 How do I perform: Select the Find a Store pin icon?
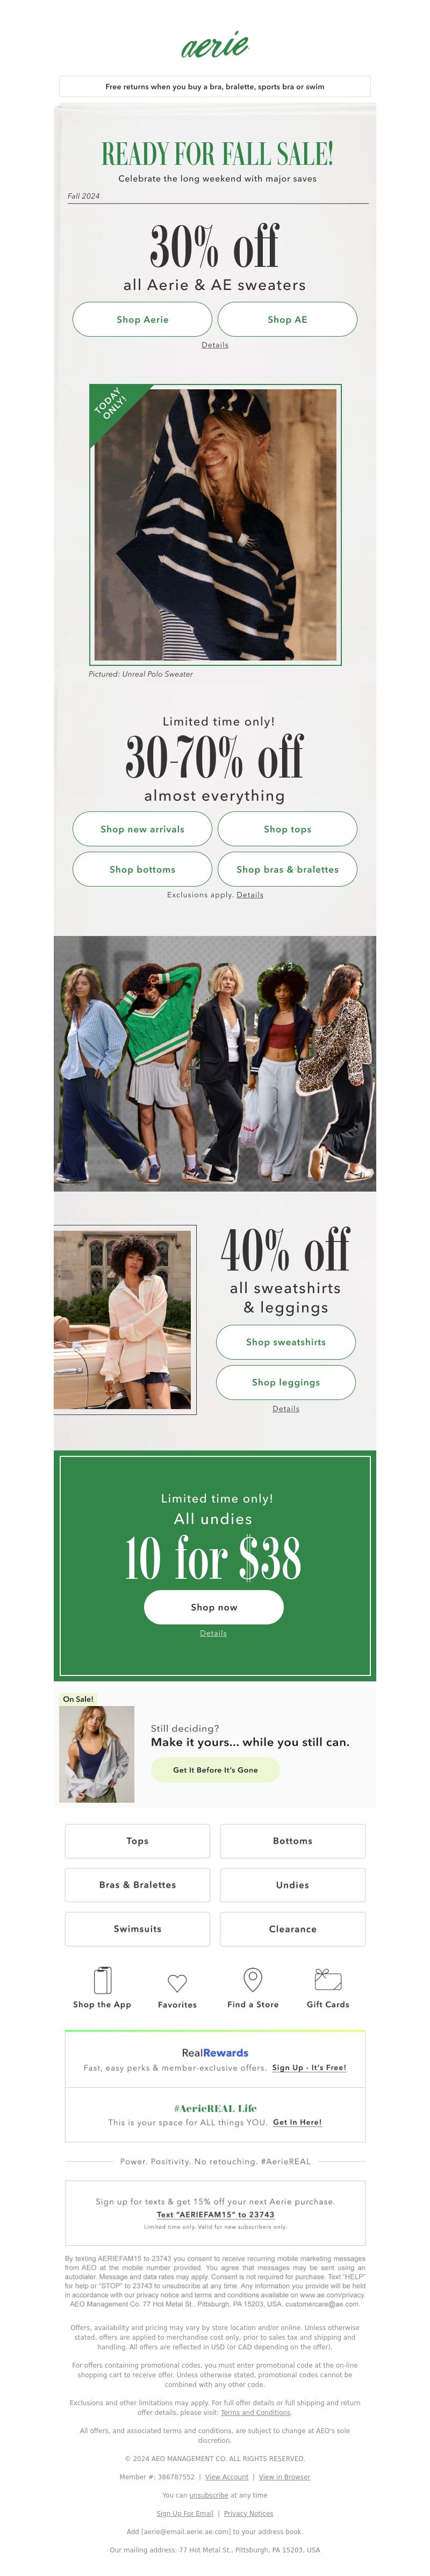[x=253, y=1979]
